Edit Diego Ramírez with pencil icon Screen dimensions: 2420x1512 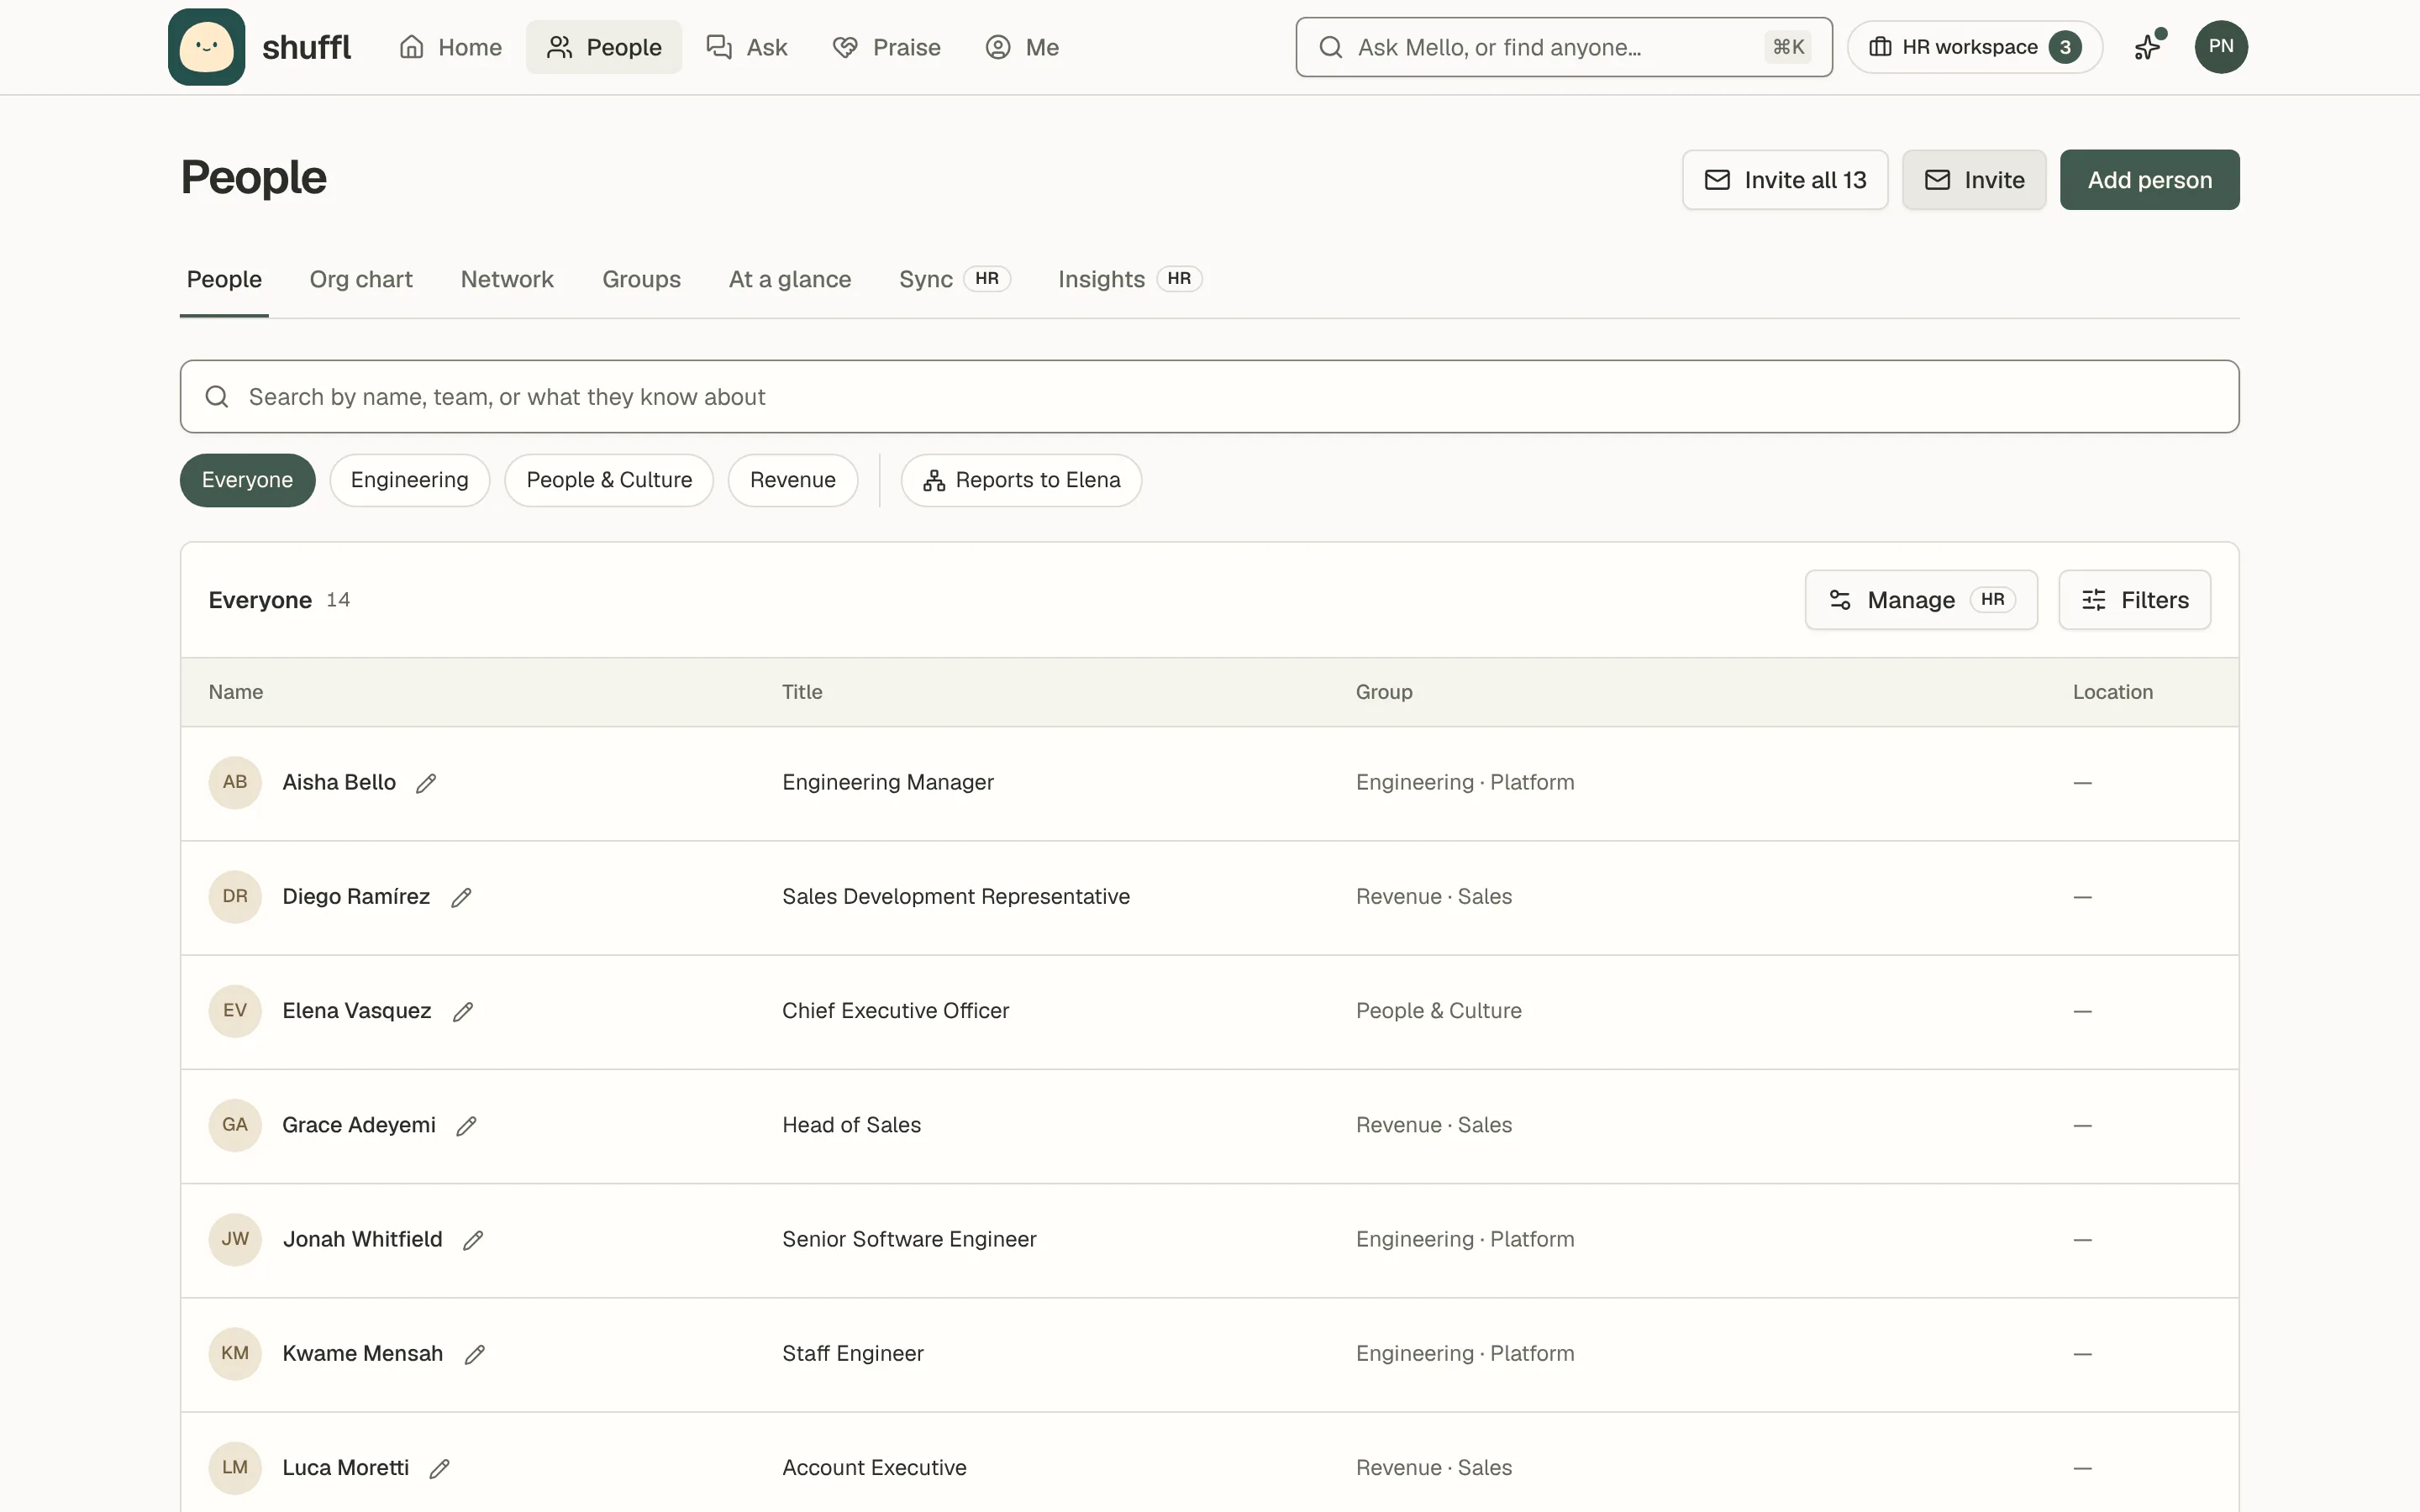click(461, 897)
